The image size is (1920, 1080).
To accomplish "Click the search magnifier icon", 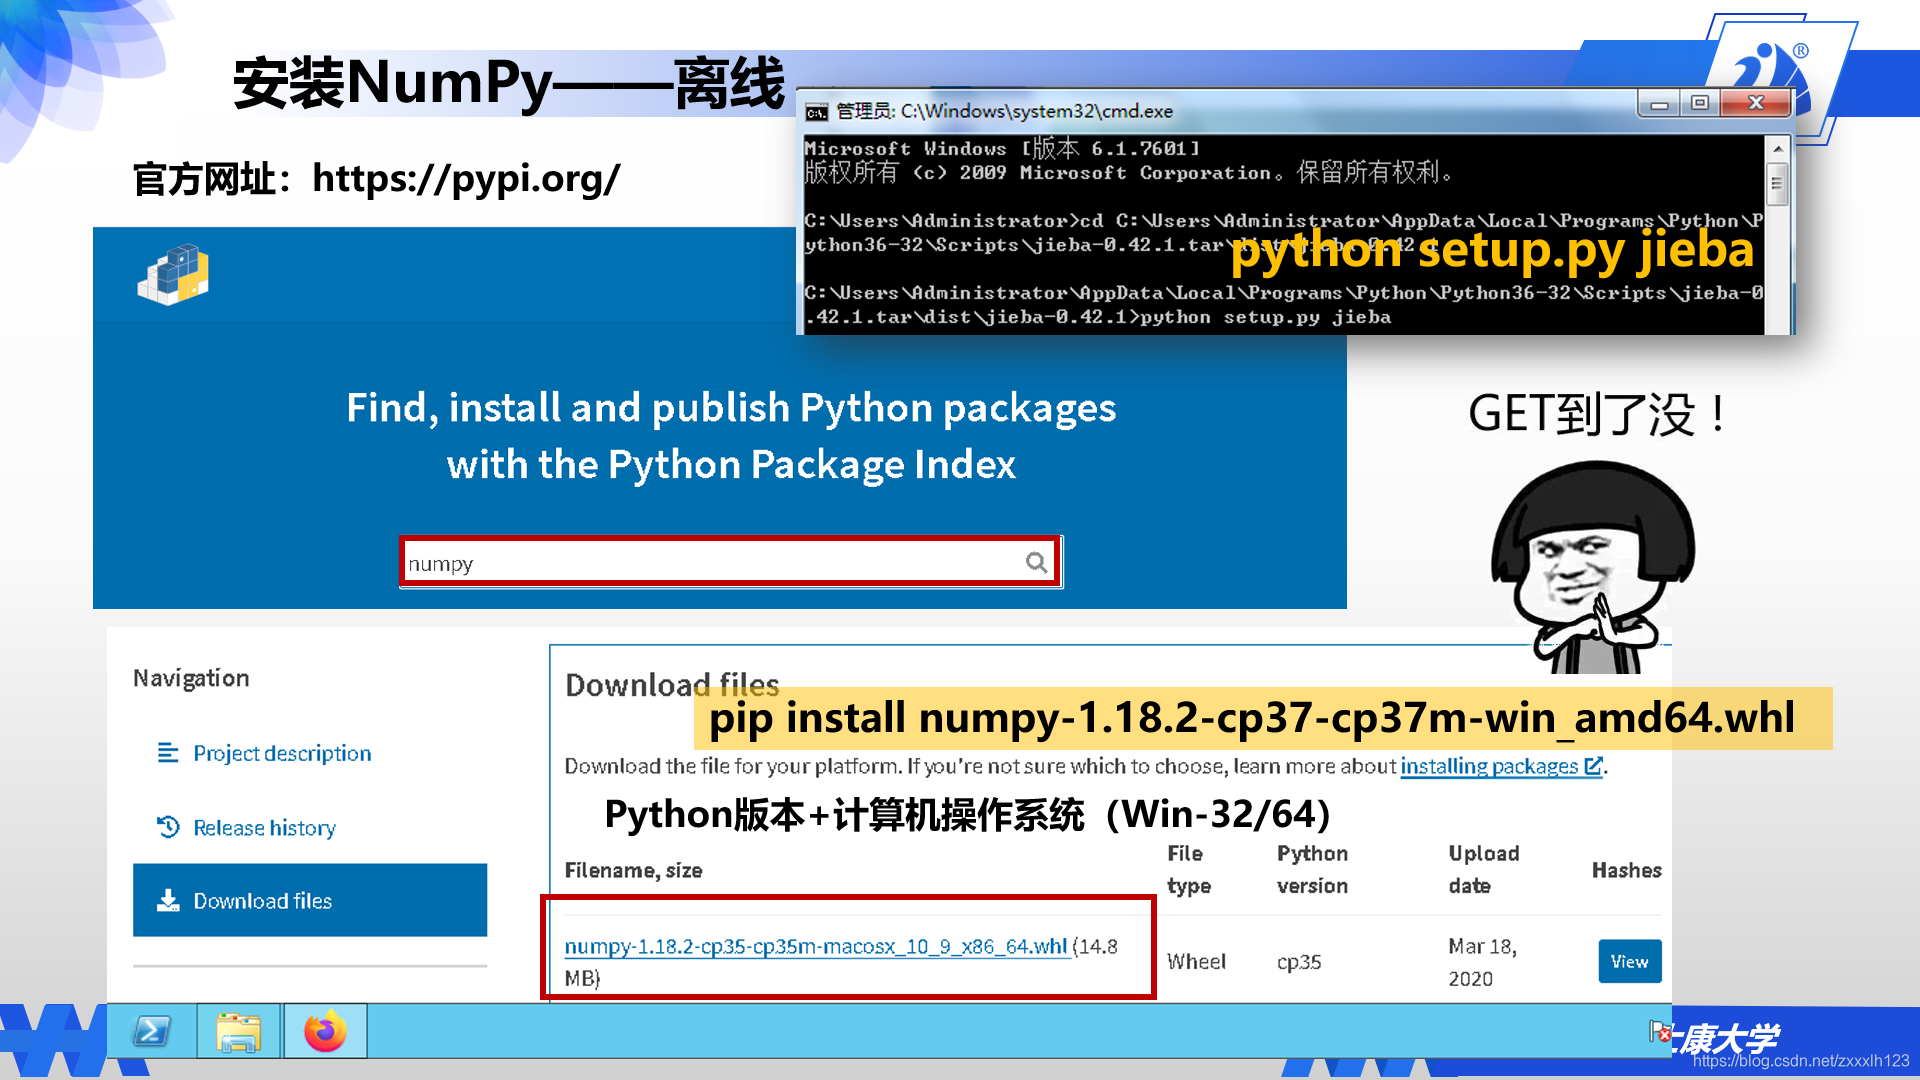I will coord(1036,563).
